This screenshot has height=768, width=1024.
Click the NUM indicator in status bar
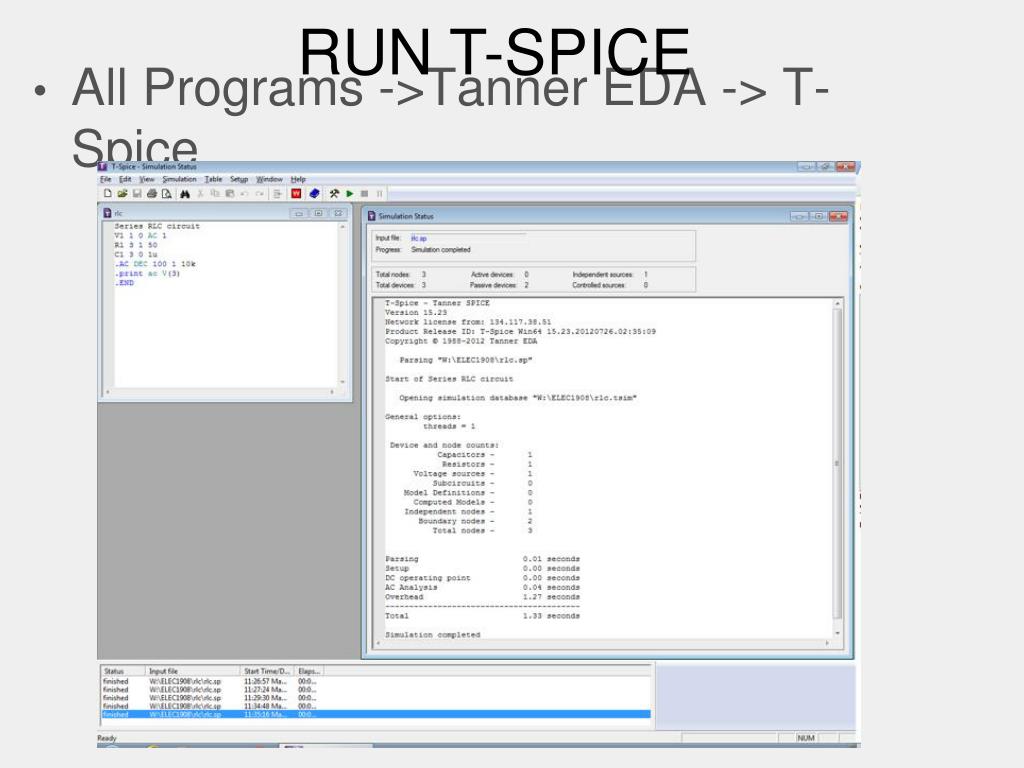click(x=806, y=738)
